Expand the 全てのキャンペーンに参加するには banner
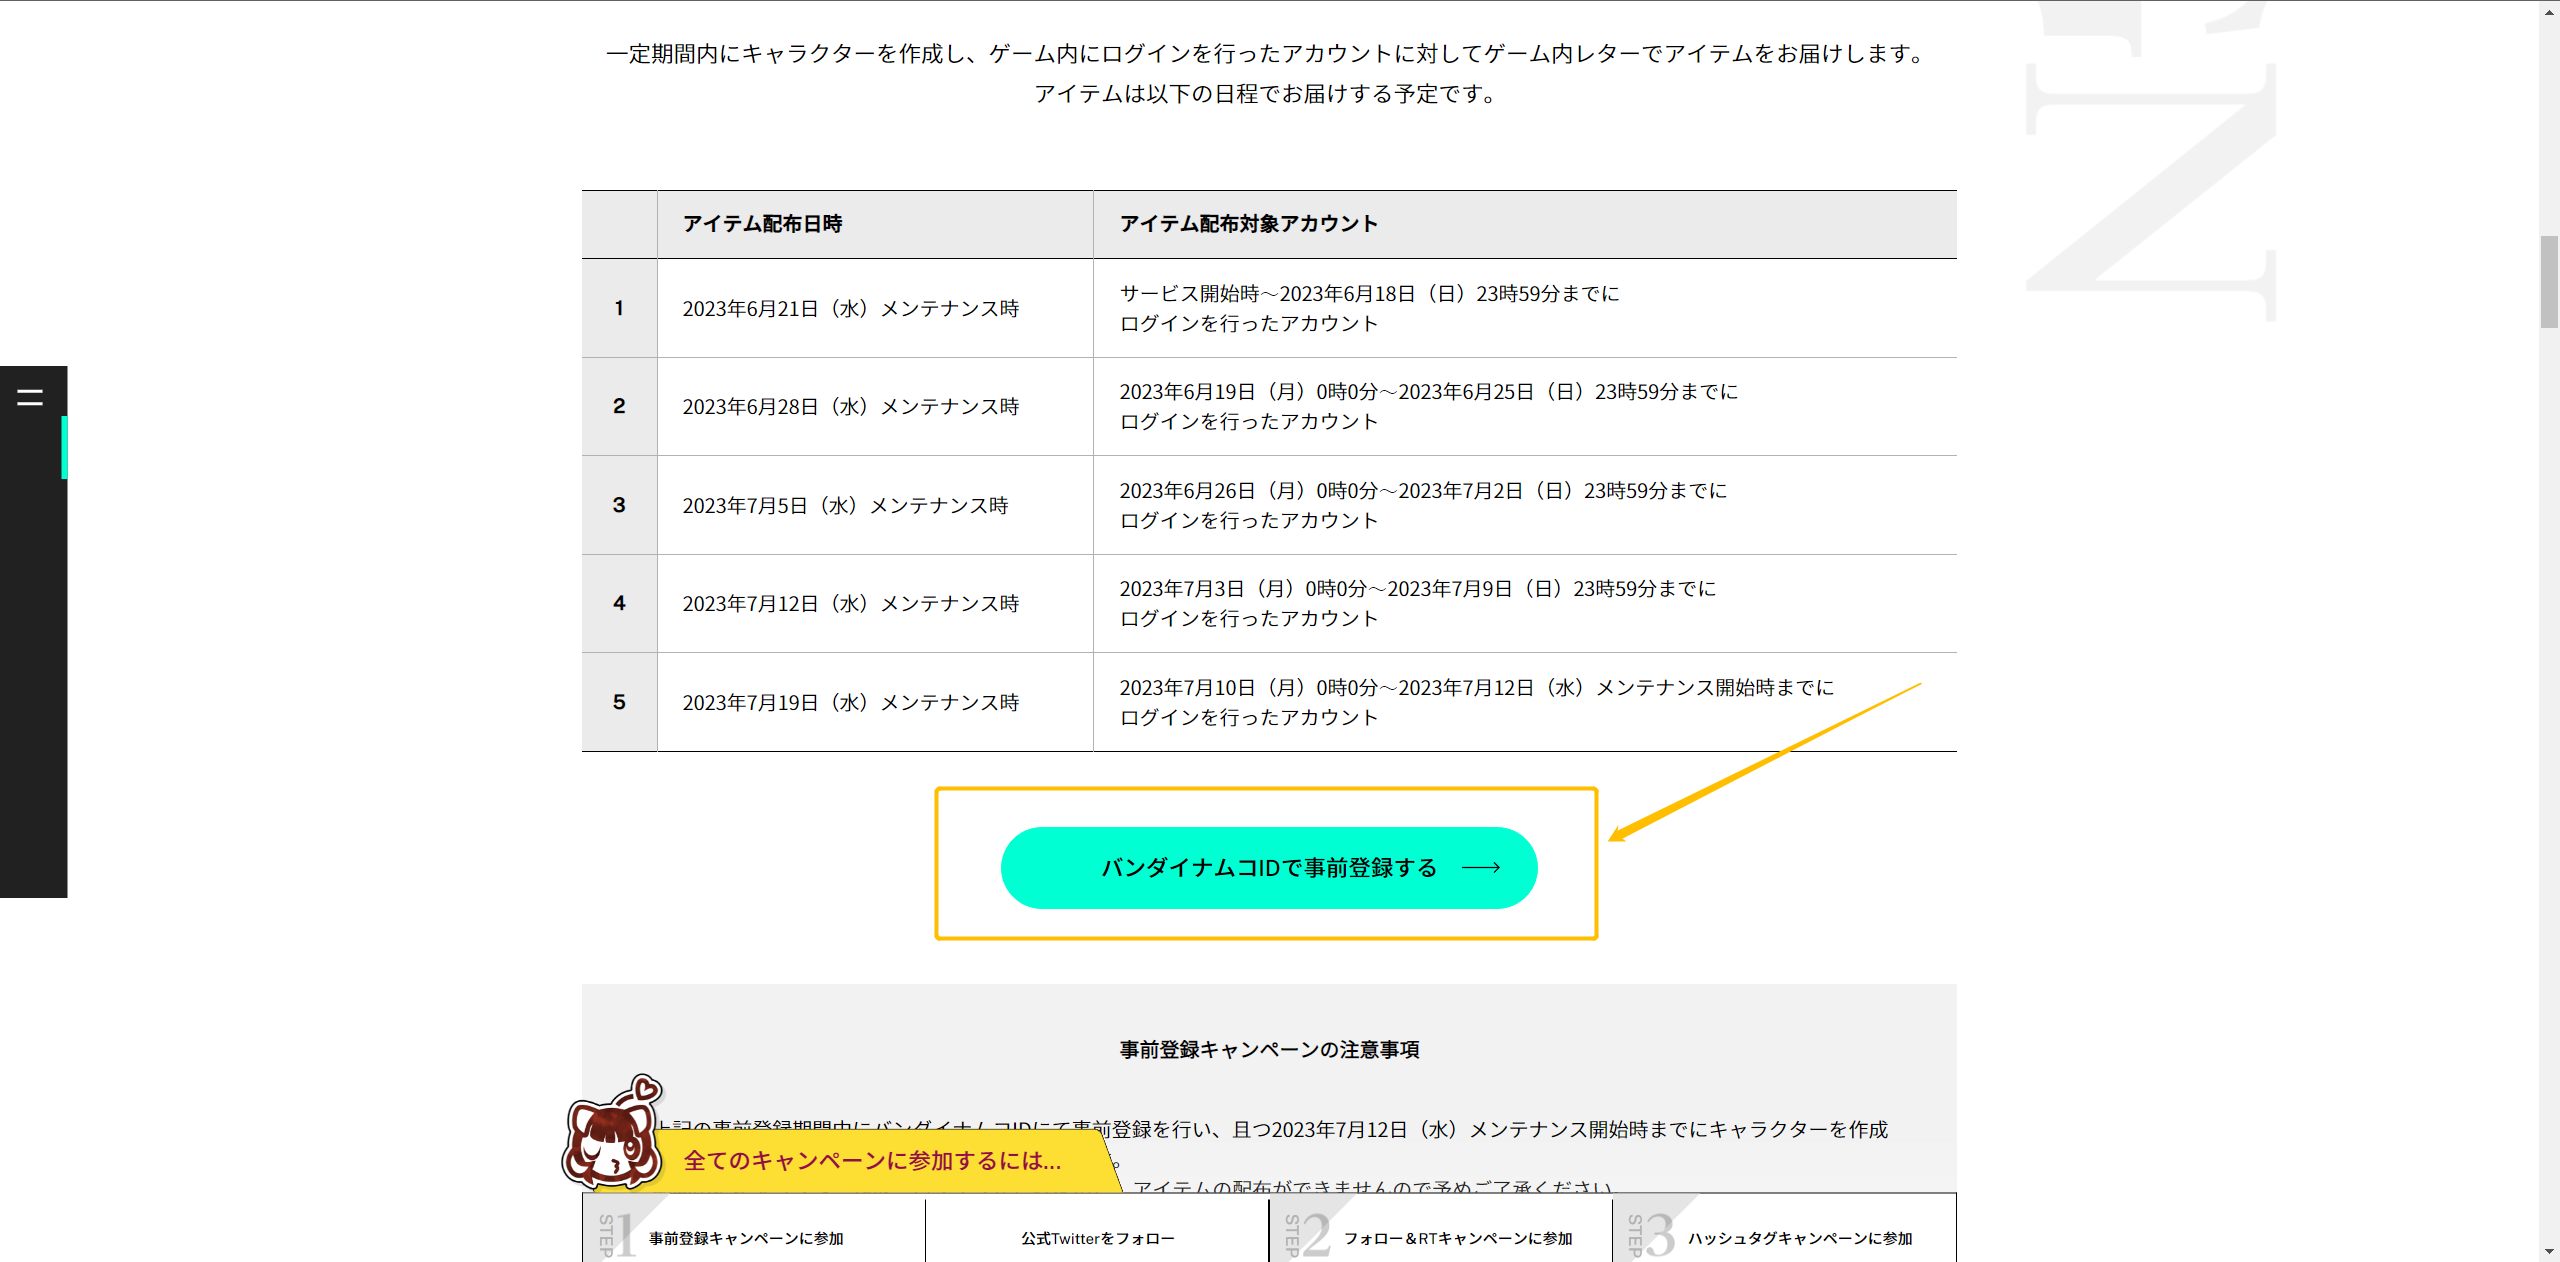2560x1262 pixels. (x=872, y=1161)
